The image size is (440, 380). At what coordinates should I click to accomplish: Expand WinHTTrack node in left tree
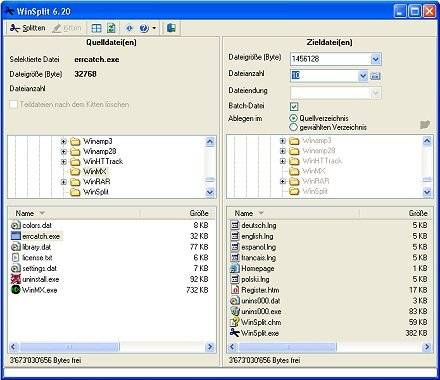coord(64,162)
